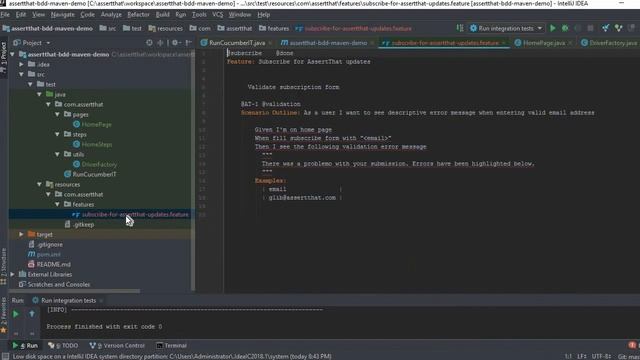The image size is (640, 360).
Task: Toggle tool window bars icon in status bar corner
Action: [4, 356]
